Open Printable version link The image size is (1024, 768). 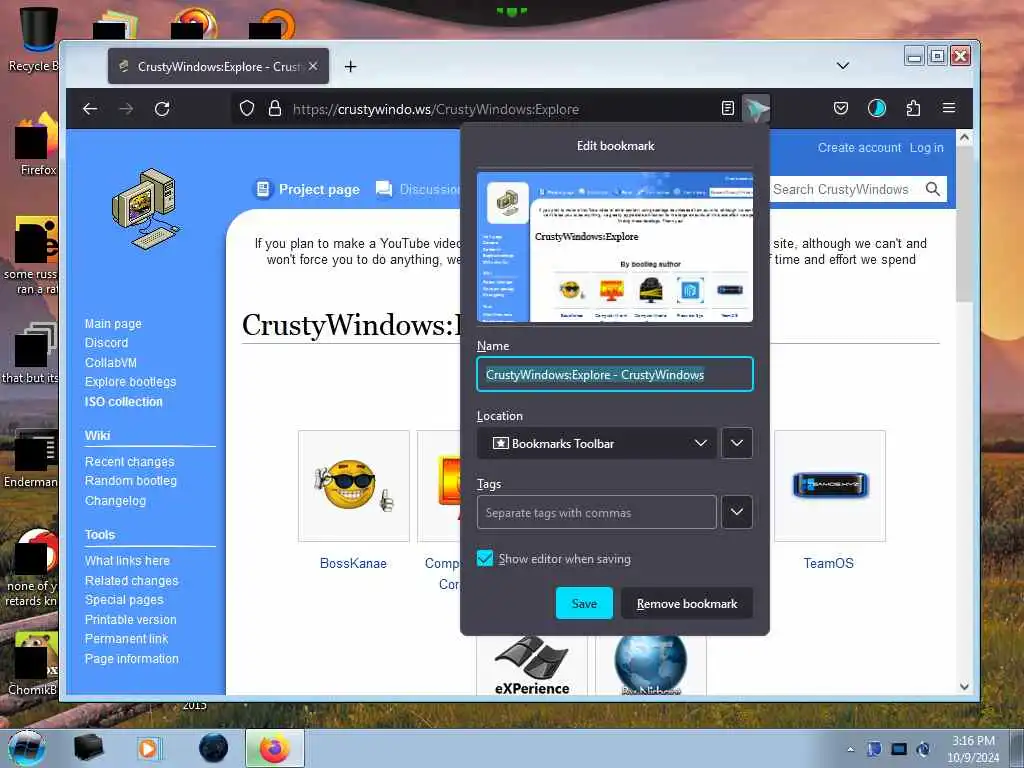pyautogui.click(x=130, y=619)
